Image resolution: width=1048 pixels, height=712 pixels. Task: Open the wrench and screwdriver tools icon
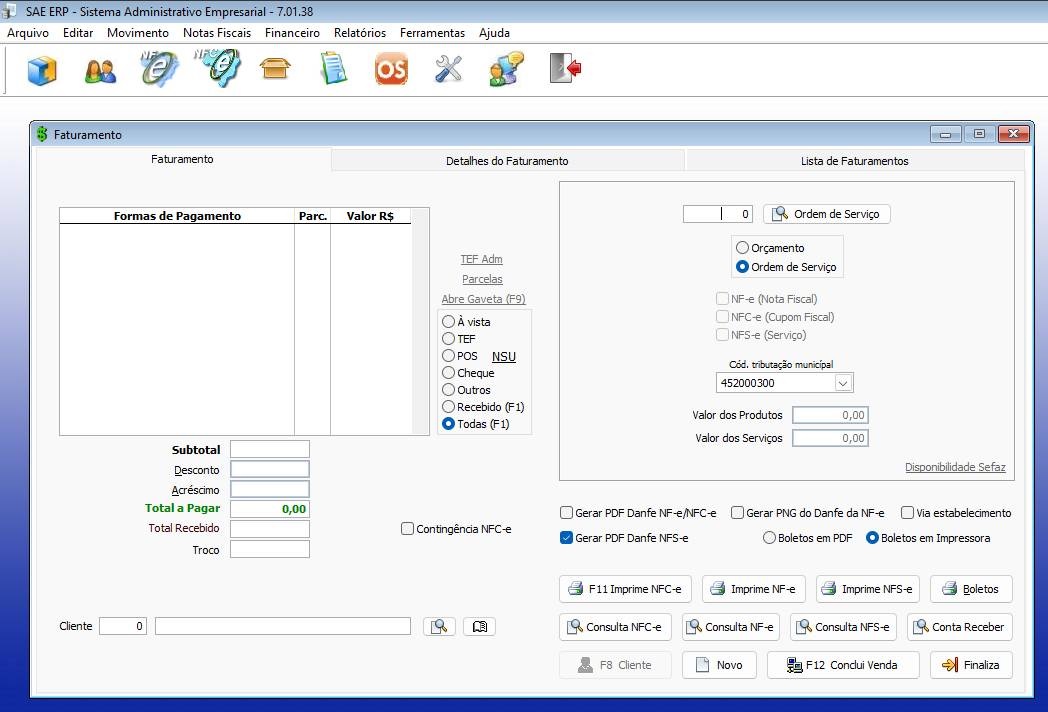coord(448,69)
